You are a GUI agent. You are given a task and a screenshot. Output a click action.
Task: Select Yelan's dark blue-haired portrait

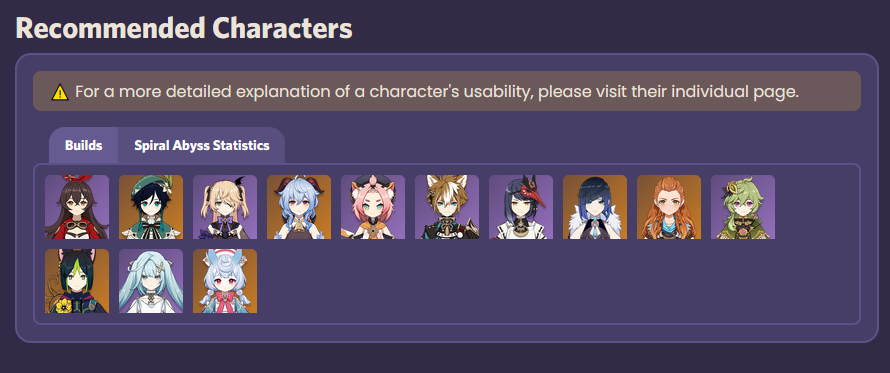(595, 207)
